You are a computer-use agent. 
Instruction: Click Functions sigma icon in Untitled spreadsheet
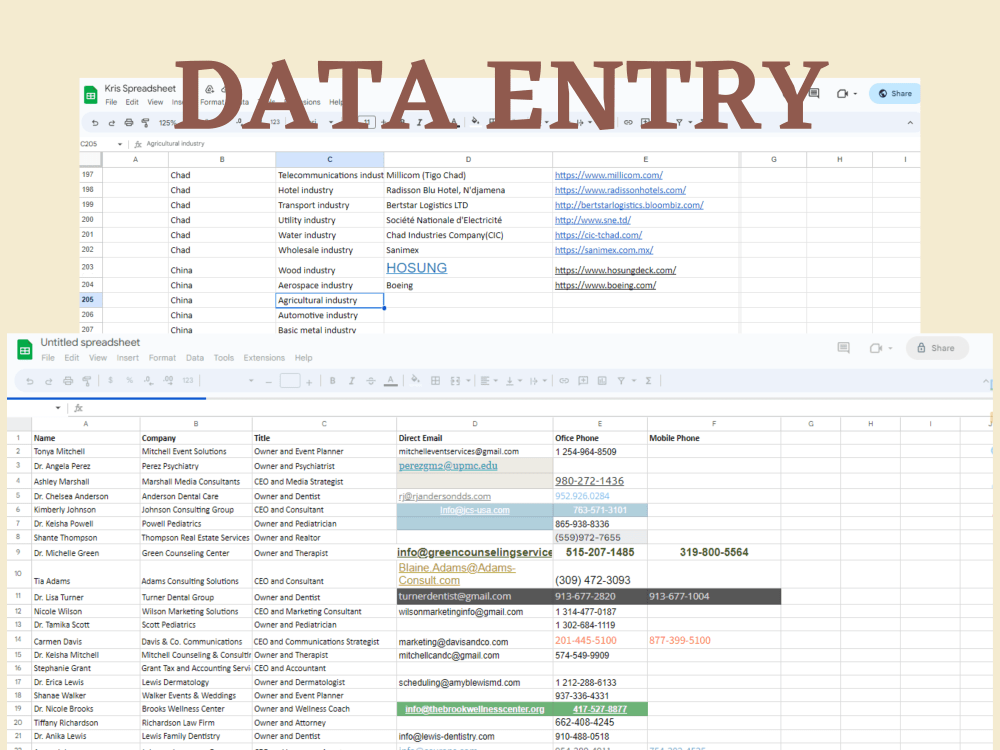pyautogui.click(x=649, y=381)
